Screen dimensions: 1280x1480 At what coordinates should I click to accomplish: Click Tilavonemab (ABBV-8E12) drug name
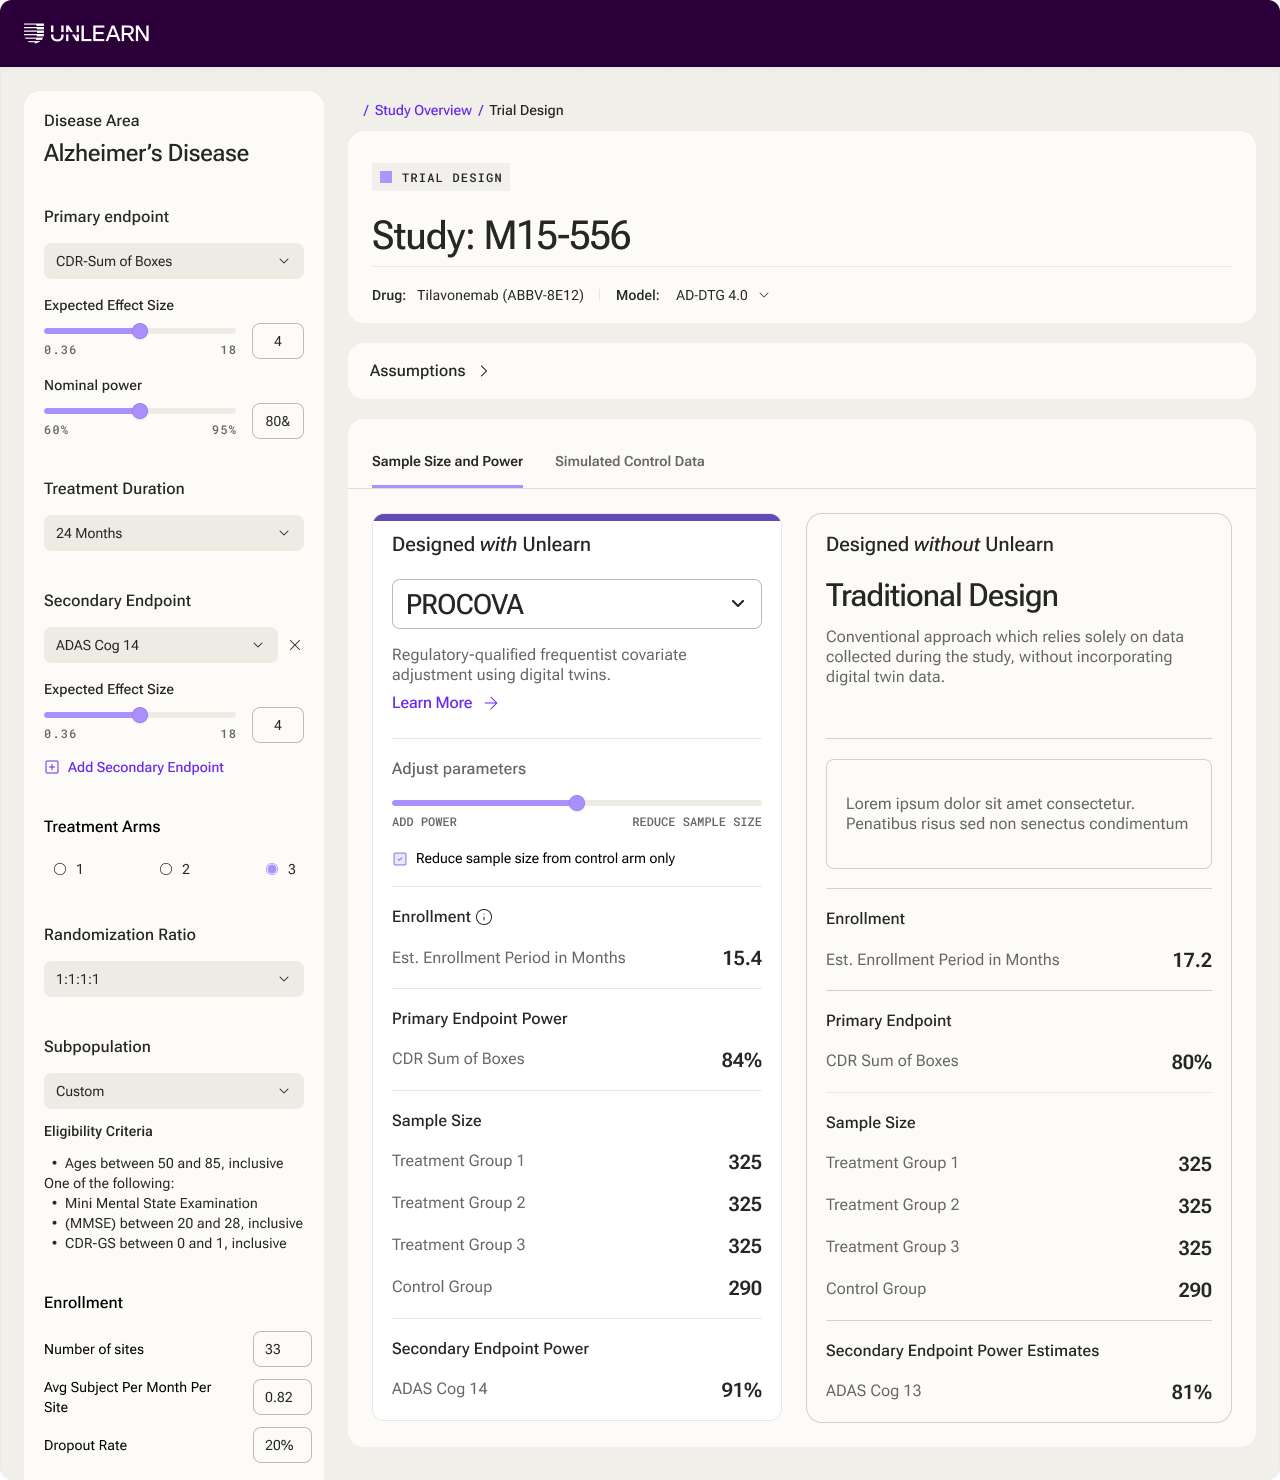click(500, 295)
